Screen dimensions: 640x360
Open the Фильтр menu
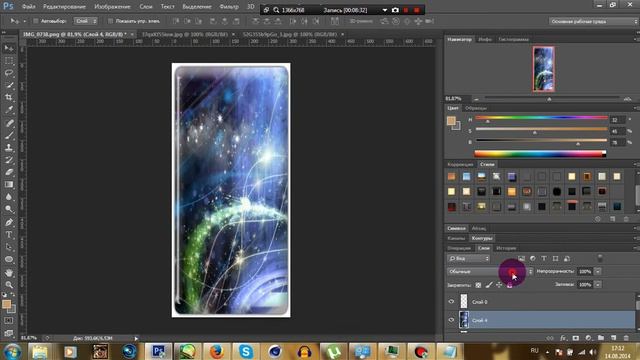[x=229, y=7]
